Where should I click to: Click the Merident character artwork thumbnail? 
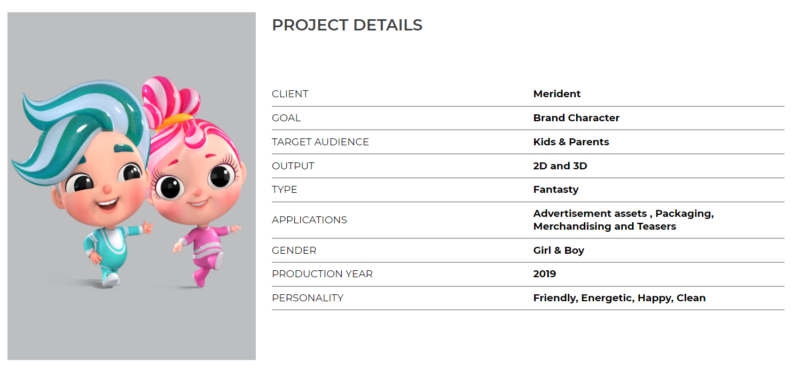tap(132, 186)
